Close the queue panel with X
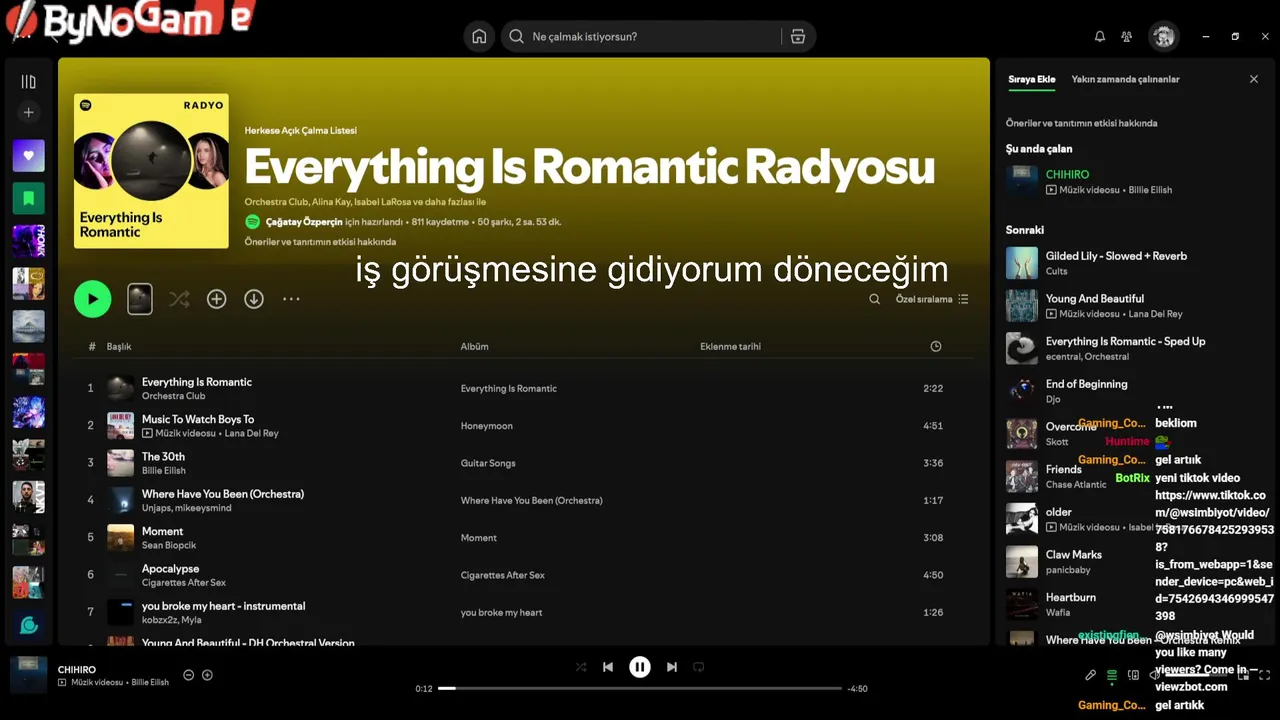The height and width of the screenshot is (720, 1280). coord(1254,79)
